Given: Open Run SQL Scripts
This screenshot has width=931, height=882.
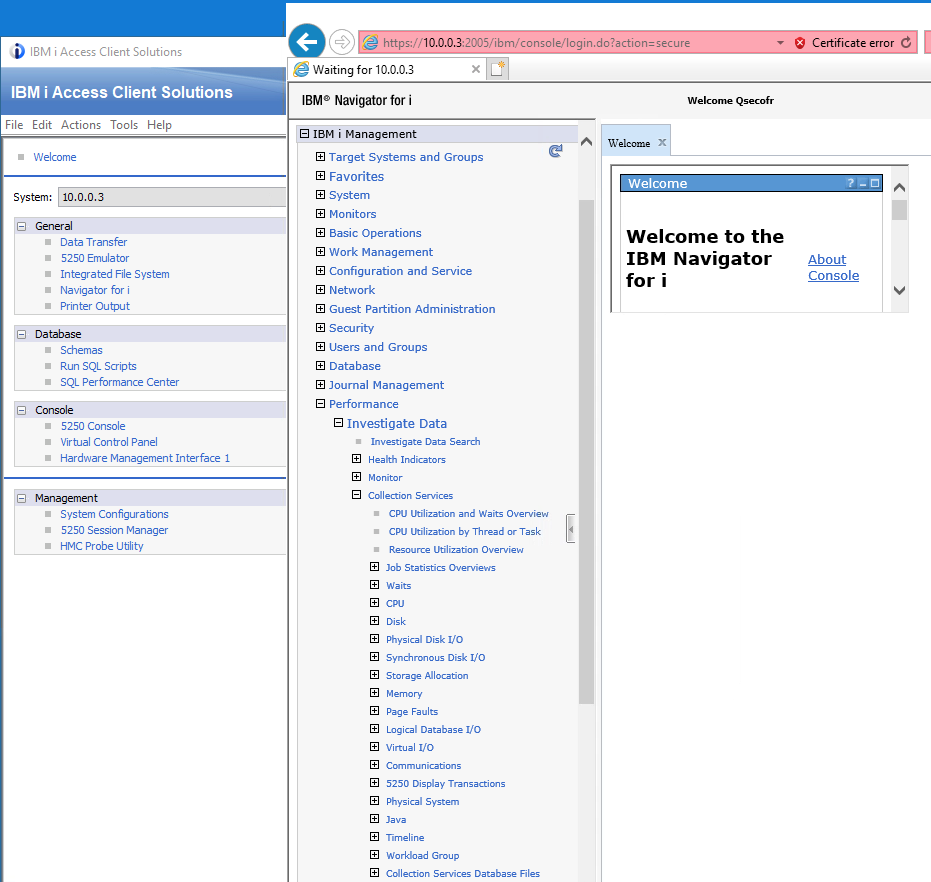Looking at the screenshot, I should 98,366.
